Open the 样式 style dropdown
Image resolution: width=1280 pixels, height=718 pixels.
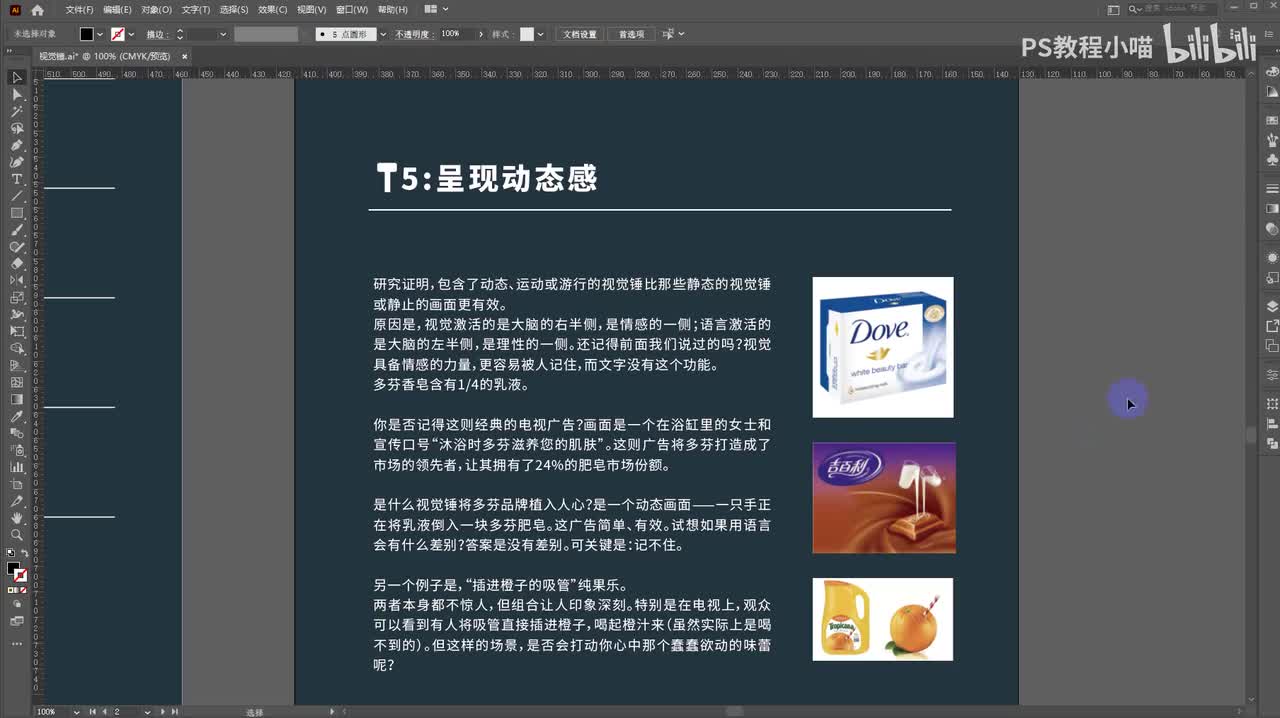[541, 34]
